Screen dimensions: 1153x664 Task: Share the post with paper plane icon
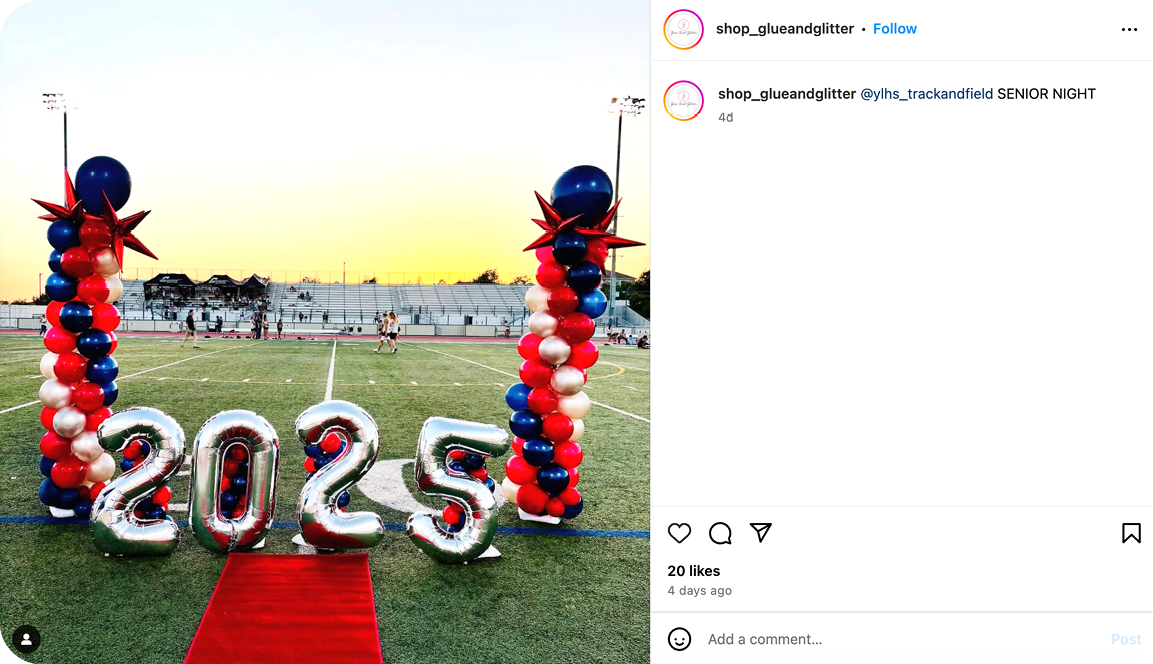coord(760,532)
